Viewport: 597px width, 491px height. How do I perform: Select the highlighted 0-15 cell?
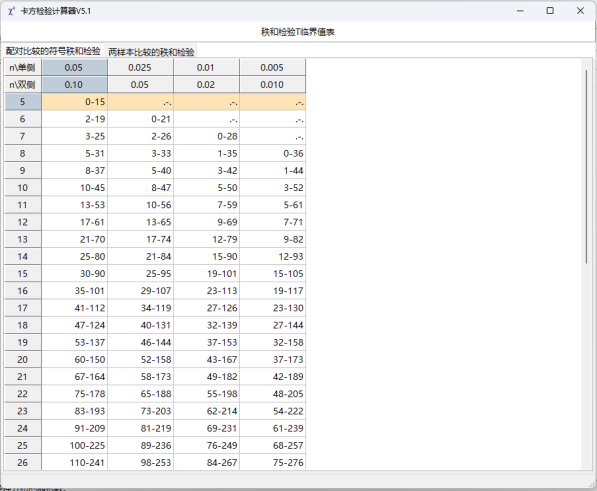[x=74, y=102]
